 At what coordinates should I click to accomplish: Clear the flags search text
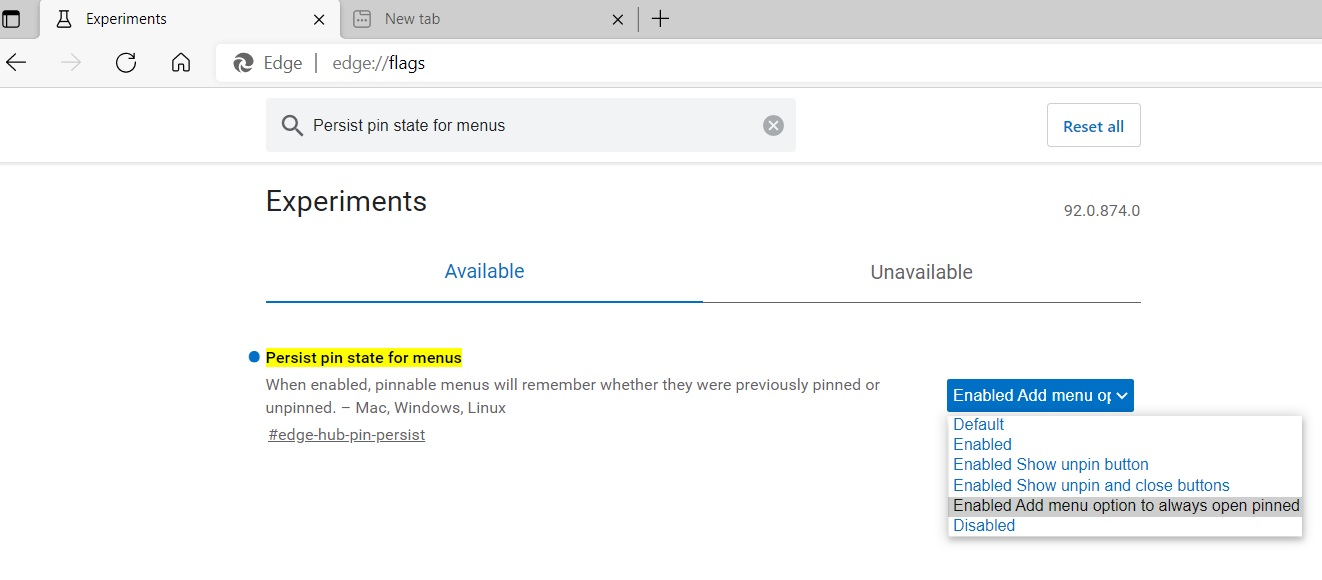[773, 125]
